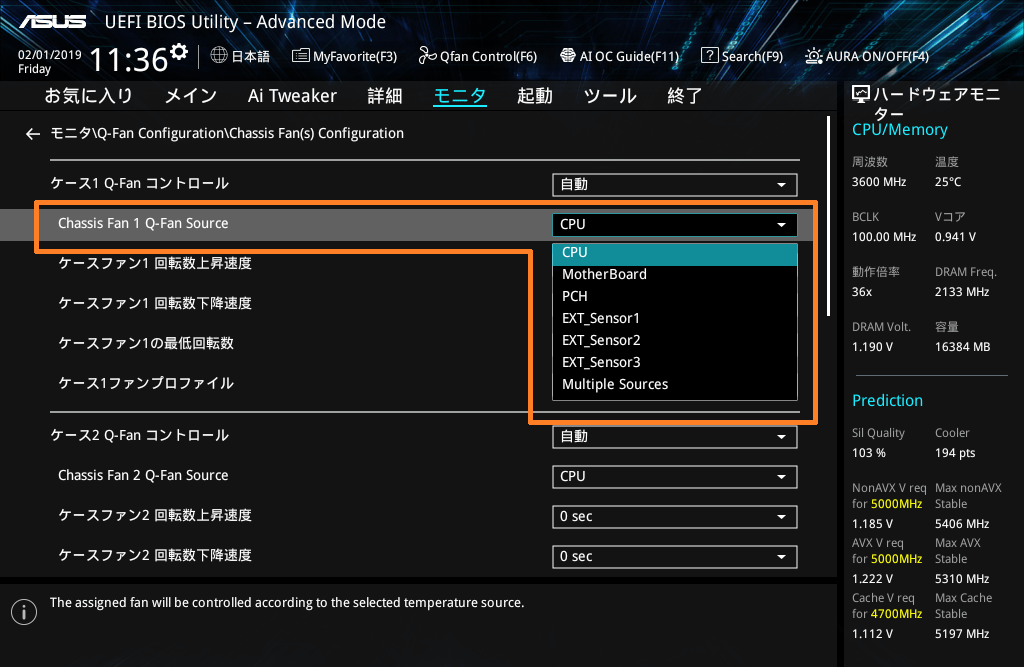This screenshot has width=1024, height=667.
Task: Toggle AURA ON/OFF(F4)
Action: [x=867, y=56]
